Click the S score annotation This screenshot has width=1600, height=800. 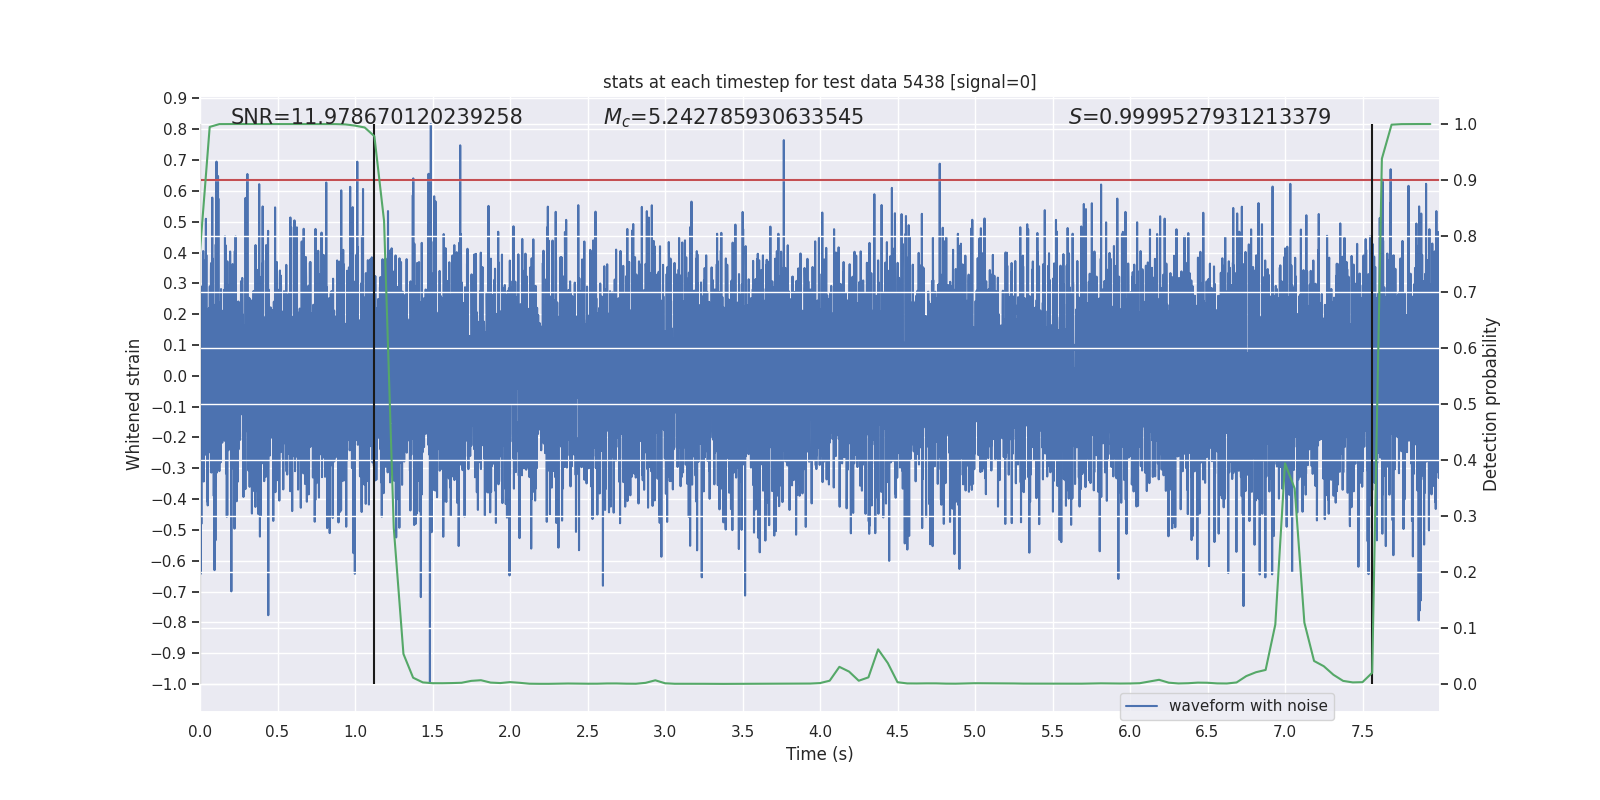click(1199, 117)
